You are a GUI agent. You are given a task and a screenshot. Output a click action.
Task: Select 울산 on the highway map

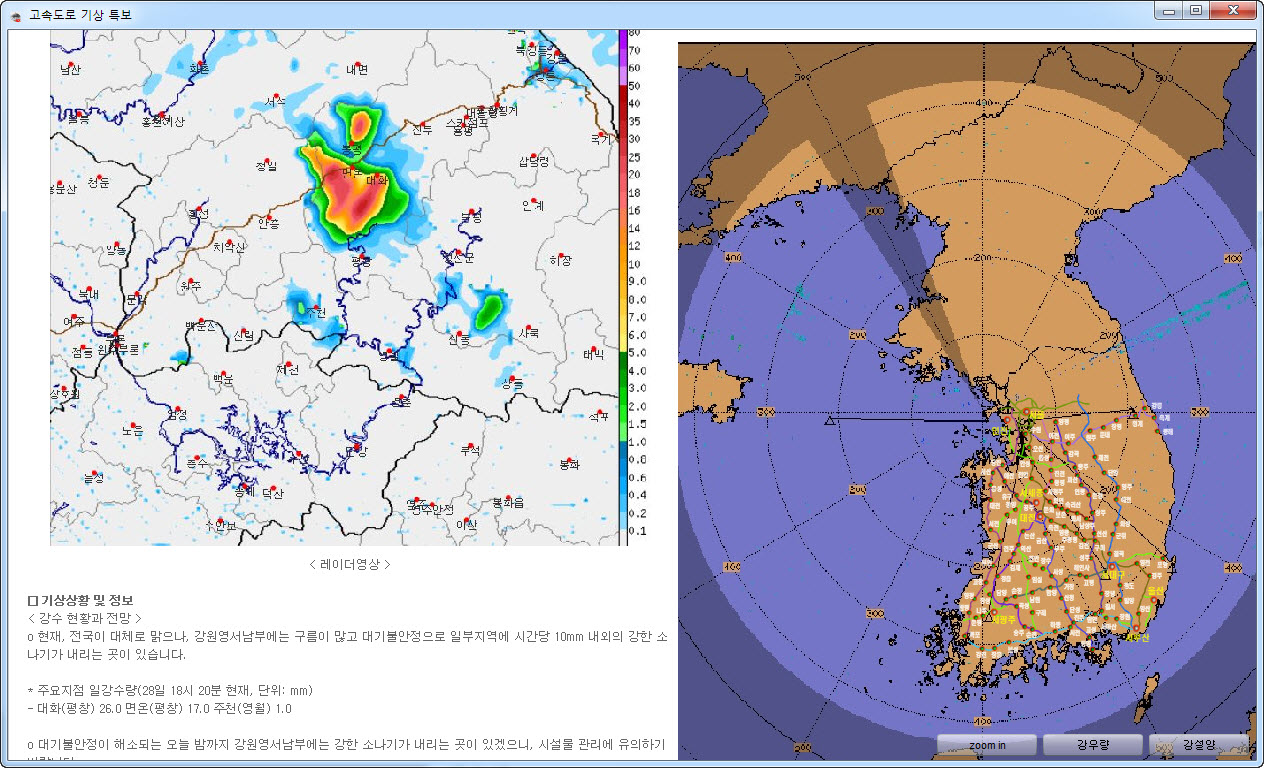click(1157, 591)
